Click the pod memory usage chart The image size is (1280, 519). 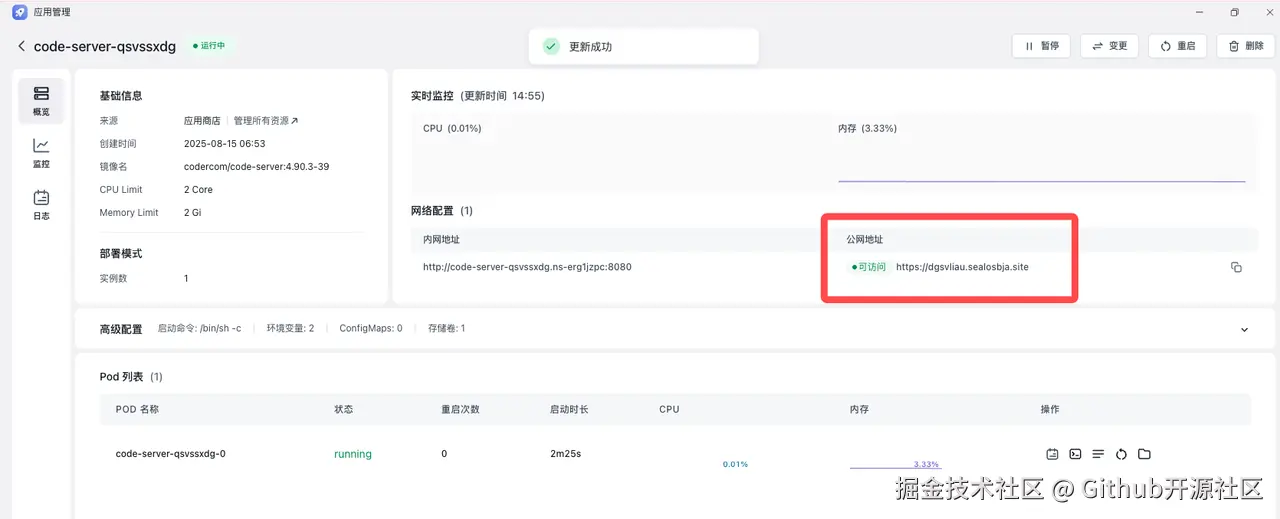(x=895, y=465)
